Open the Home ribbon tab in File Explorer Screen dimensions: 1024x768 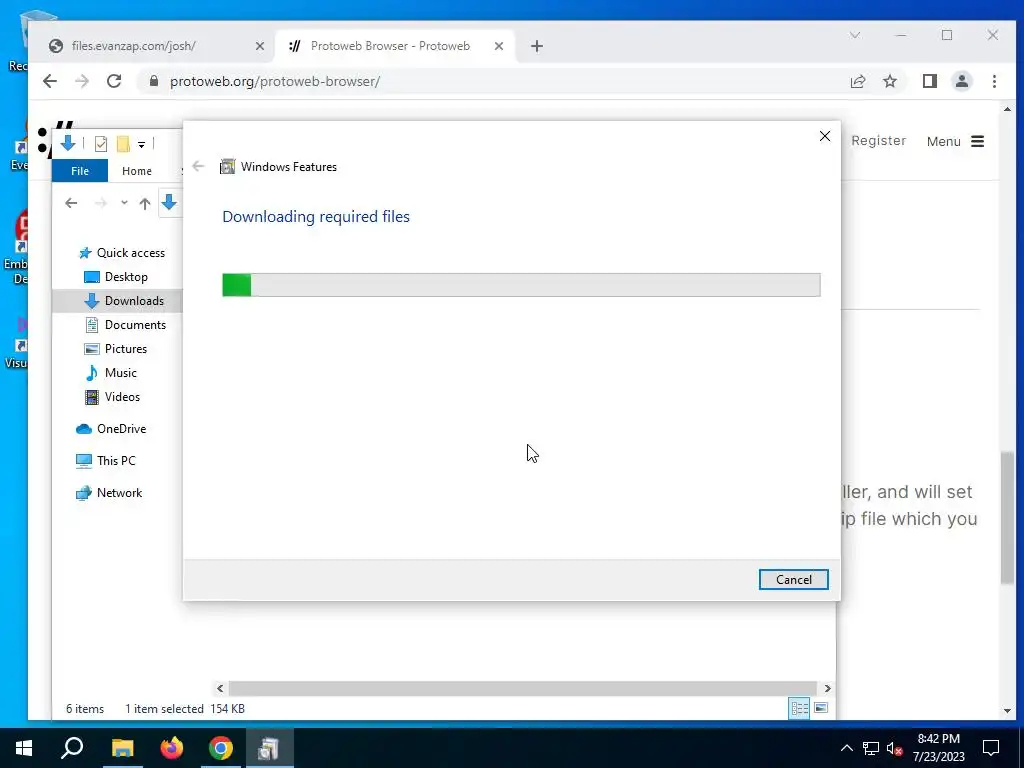[136, 170]
